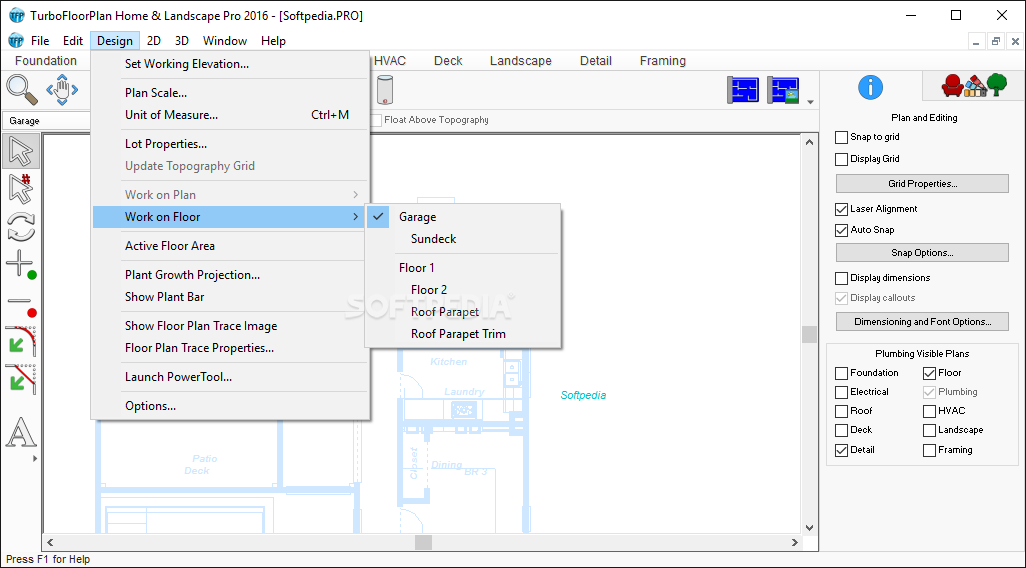Image resolution: width=1026 pixels, height=568 pixels.
Task: Click the Grid Properties button
Action: pos(922,184)
